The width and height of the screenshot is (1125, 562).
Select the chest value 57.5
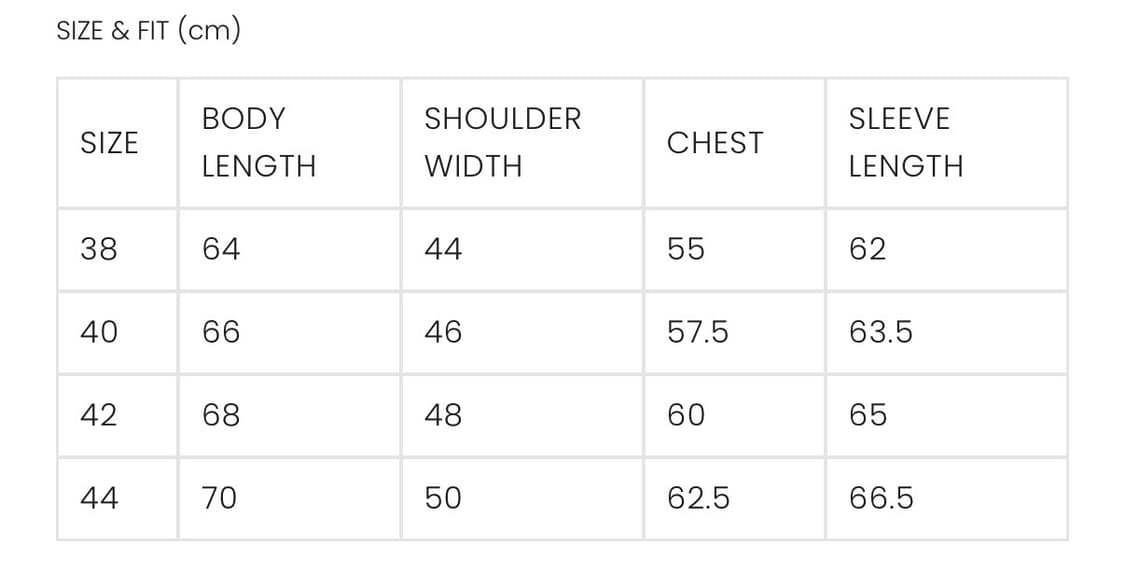coord(698,332)
